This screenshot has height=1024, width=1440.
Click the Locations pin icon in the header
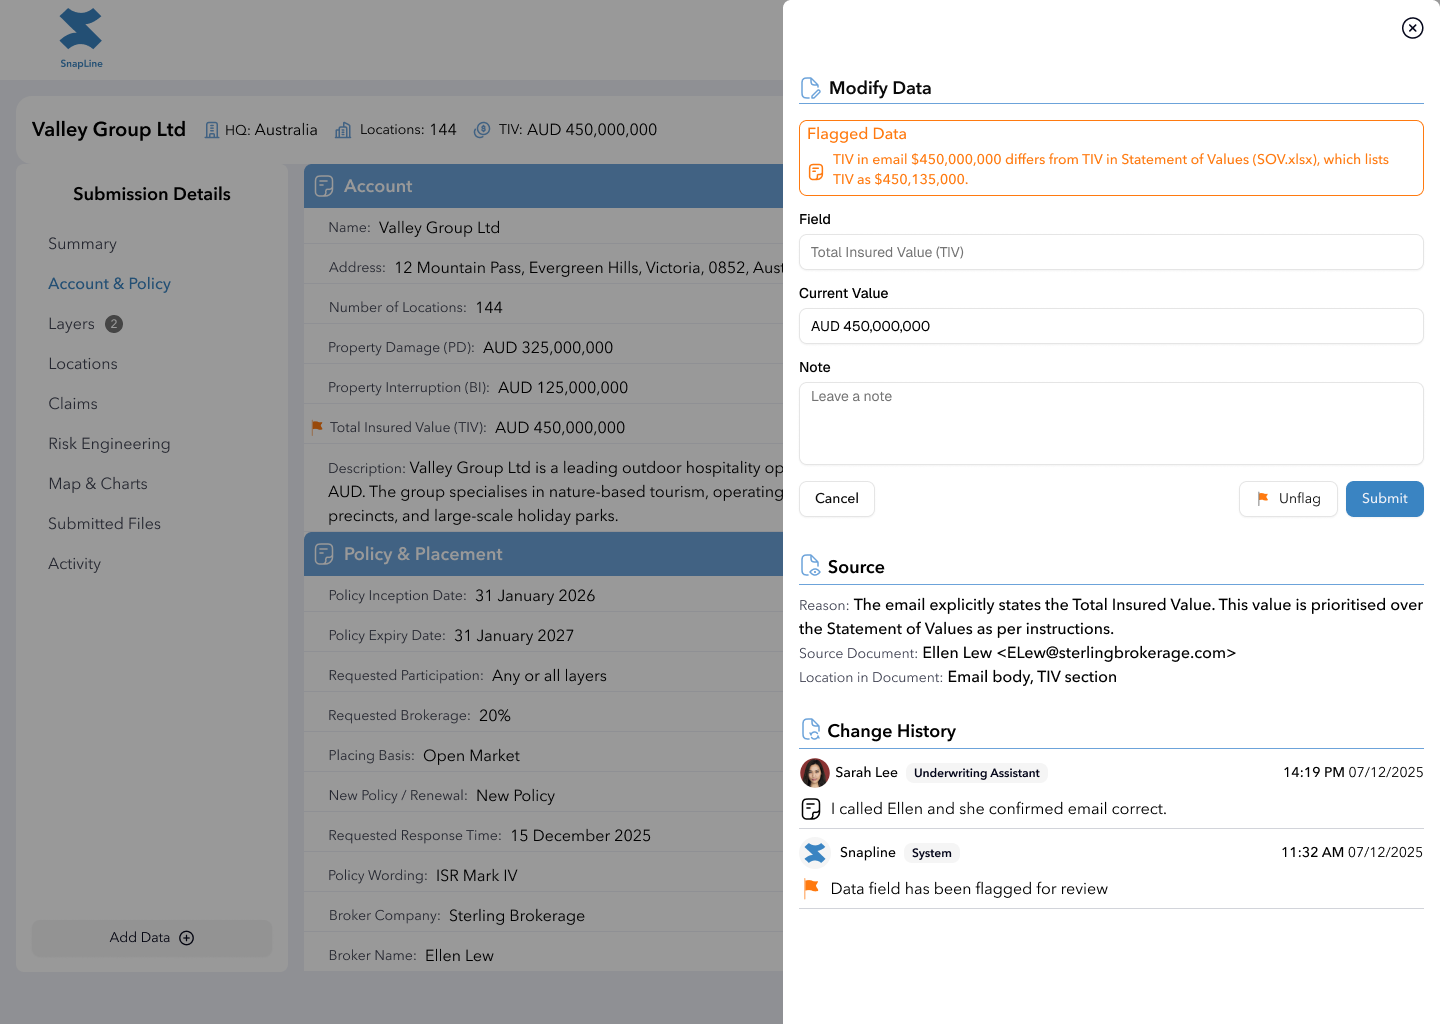(342, 129)
